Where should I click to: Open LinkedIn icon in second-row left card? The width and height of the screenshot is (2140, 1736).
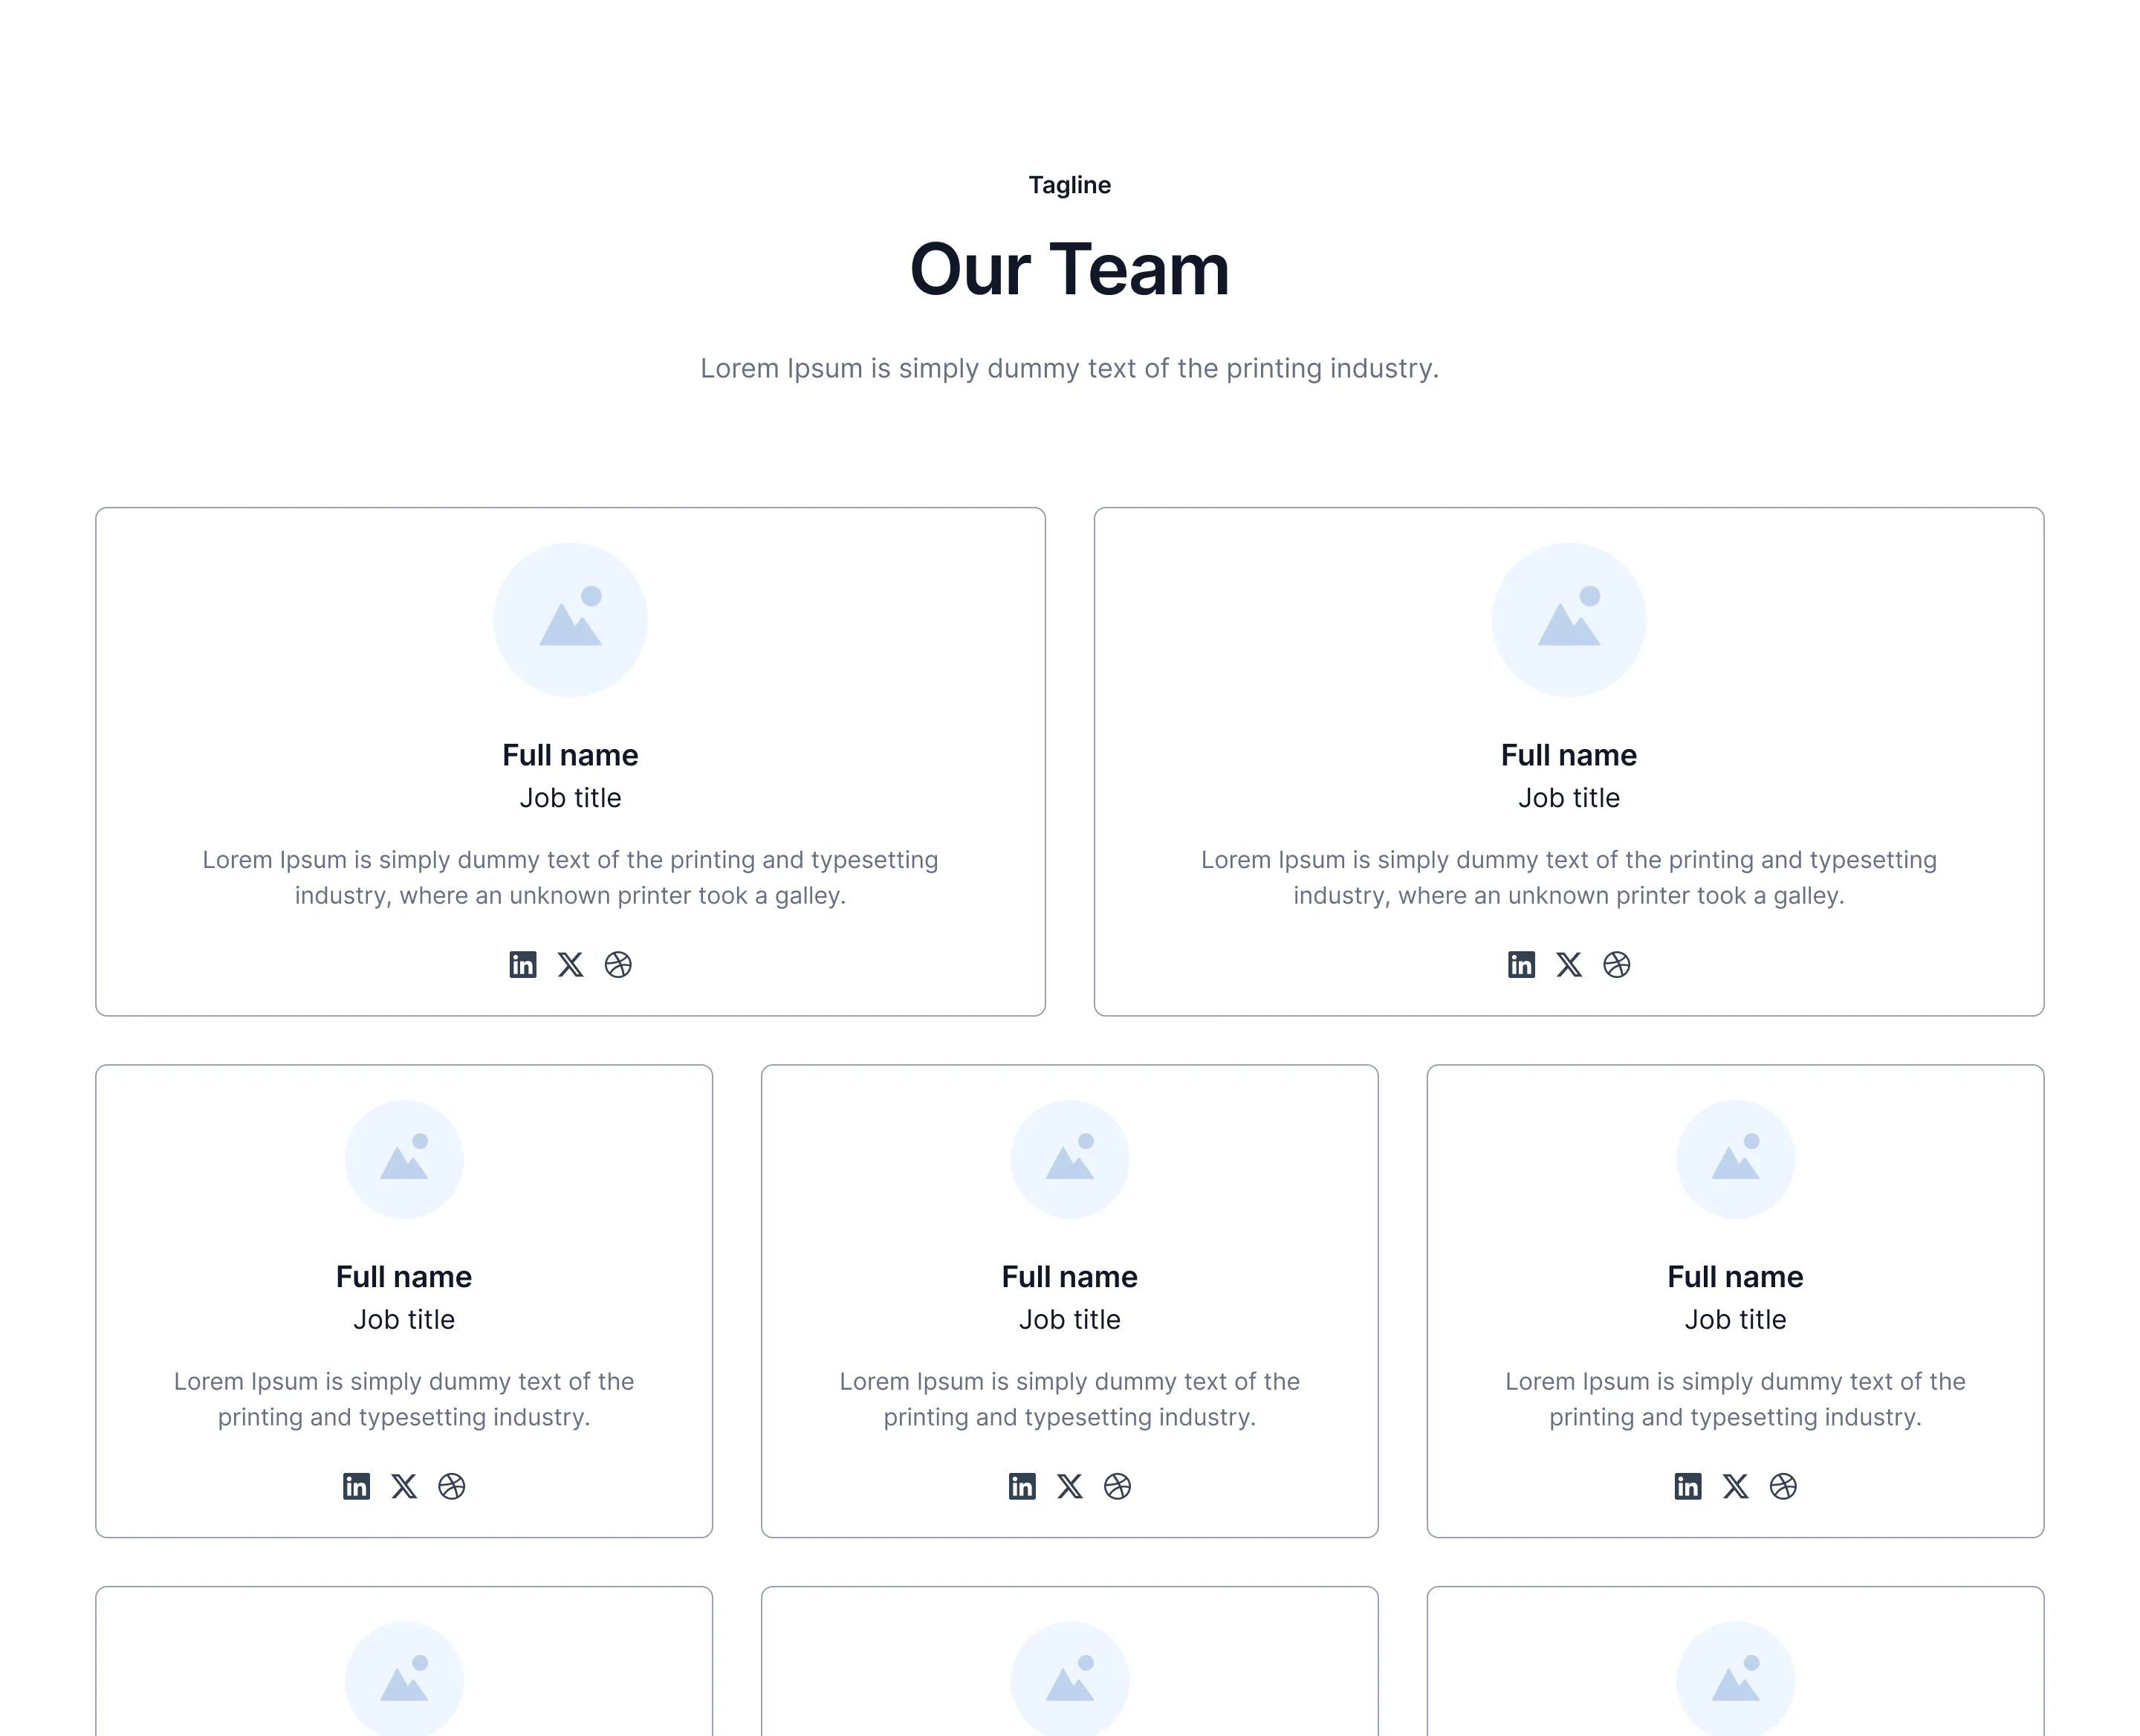coord(356,1486)
